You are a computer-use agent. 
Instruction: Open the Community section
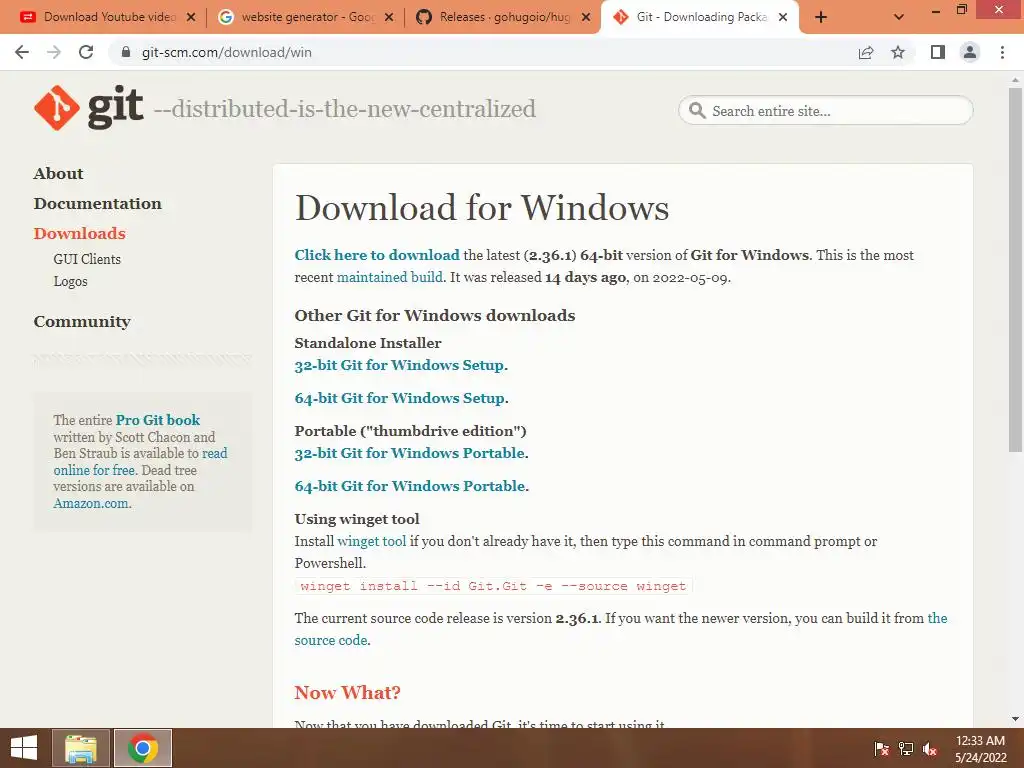[82, 322]
